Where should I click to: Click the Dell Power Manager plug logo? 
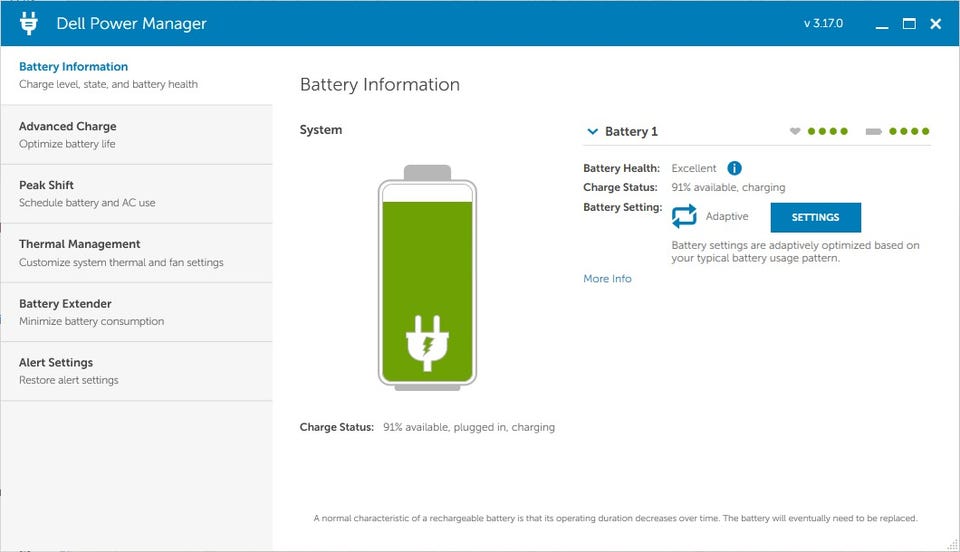pos(28,23)
